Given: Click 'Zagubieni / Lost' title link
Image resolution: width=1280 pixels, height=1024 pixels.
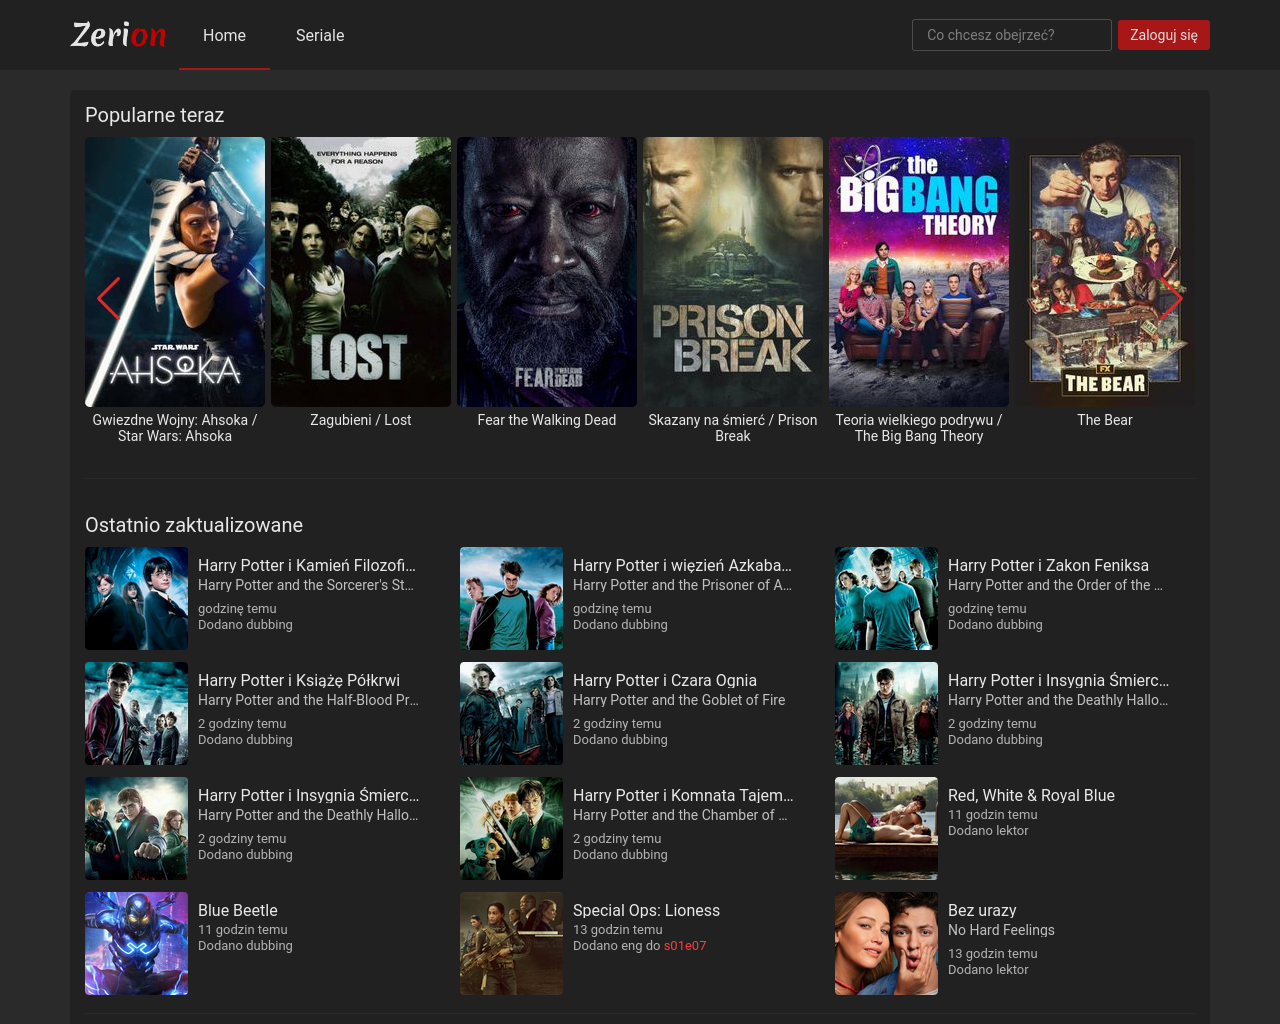Looking at the screenshot, I should (x=361, y=420).
